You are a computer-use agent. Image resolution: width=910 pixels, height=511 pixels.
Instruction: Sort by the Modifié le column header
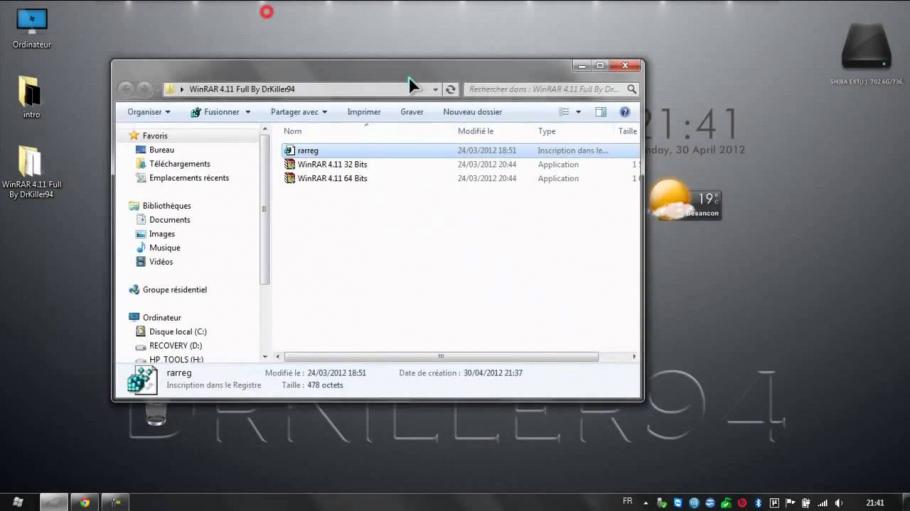[475, 131]
